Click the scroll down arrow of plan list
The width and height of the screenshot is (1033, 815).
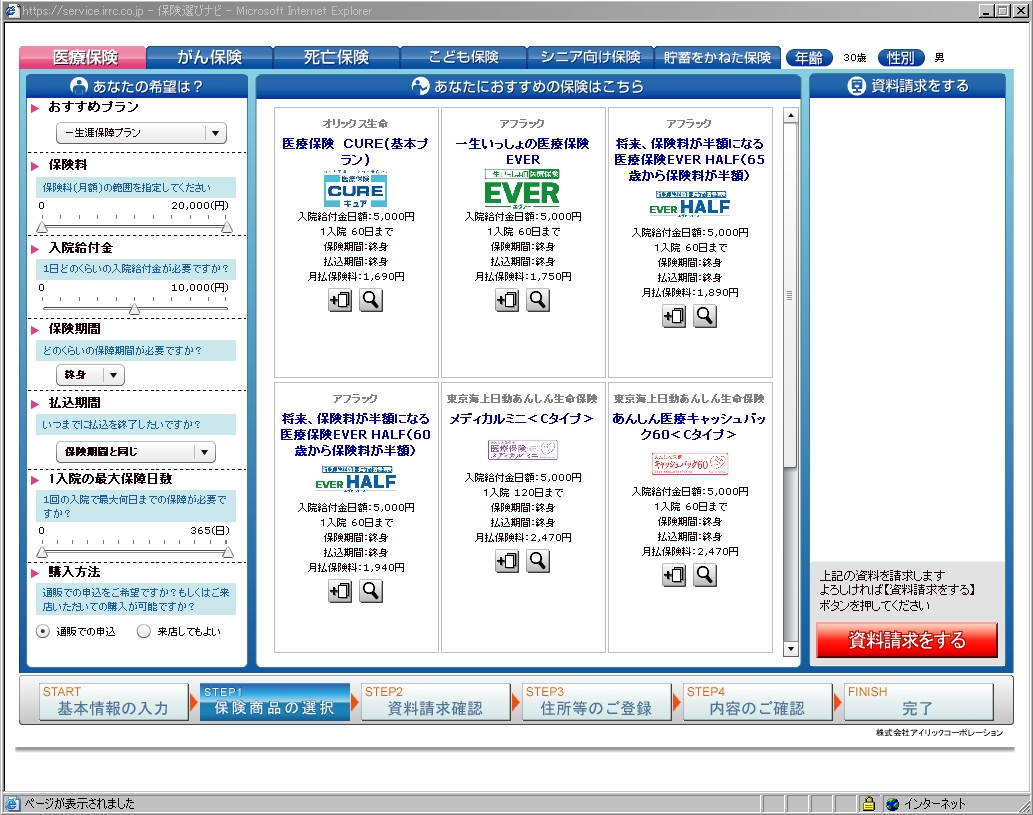coord(791,649)
